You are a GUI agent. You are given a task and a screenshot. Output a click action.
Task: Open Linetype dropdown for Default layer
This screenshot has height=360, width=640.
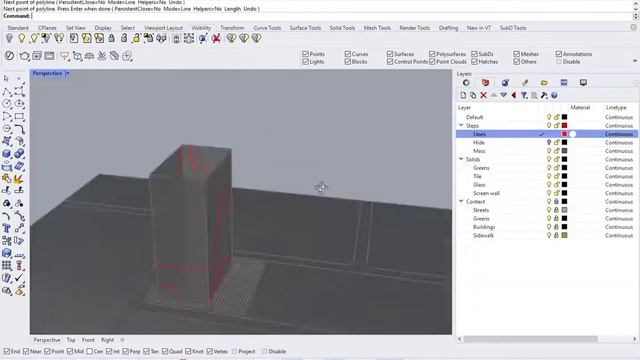[619, 117]
